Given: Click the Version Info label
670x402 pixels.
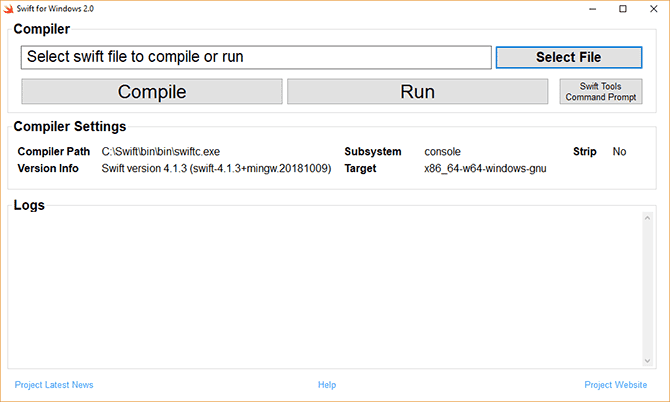Looking at the screenshot, I should (x=48, y=168).
